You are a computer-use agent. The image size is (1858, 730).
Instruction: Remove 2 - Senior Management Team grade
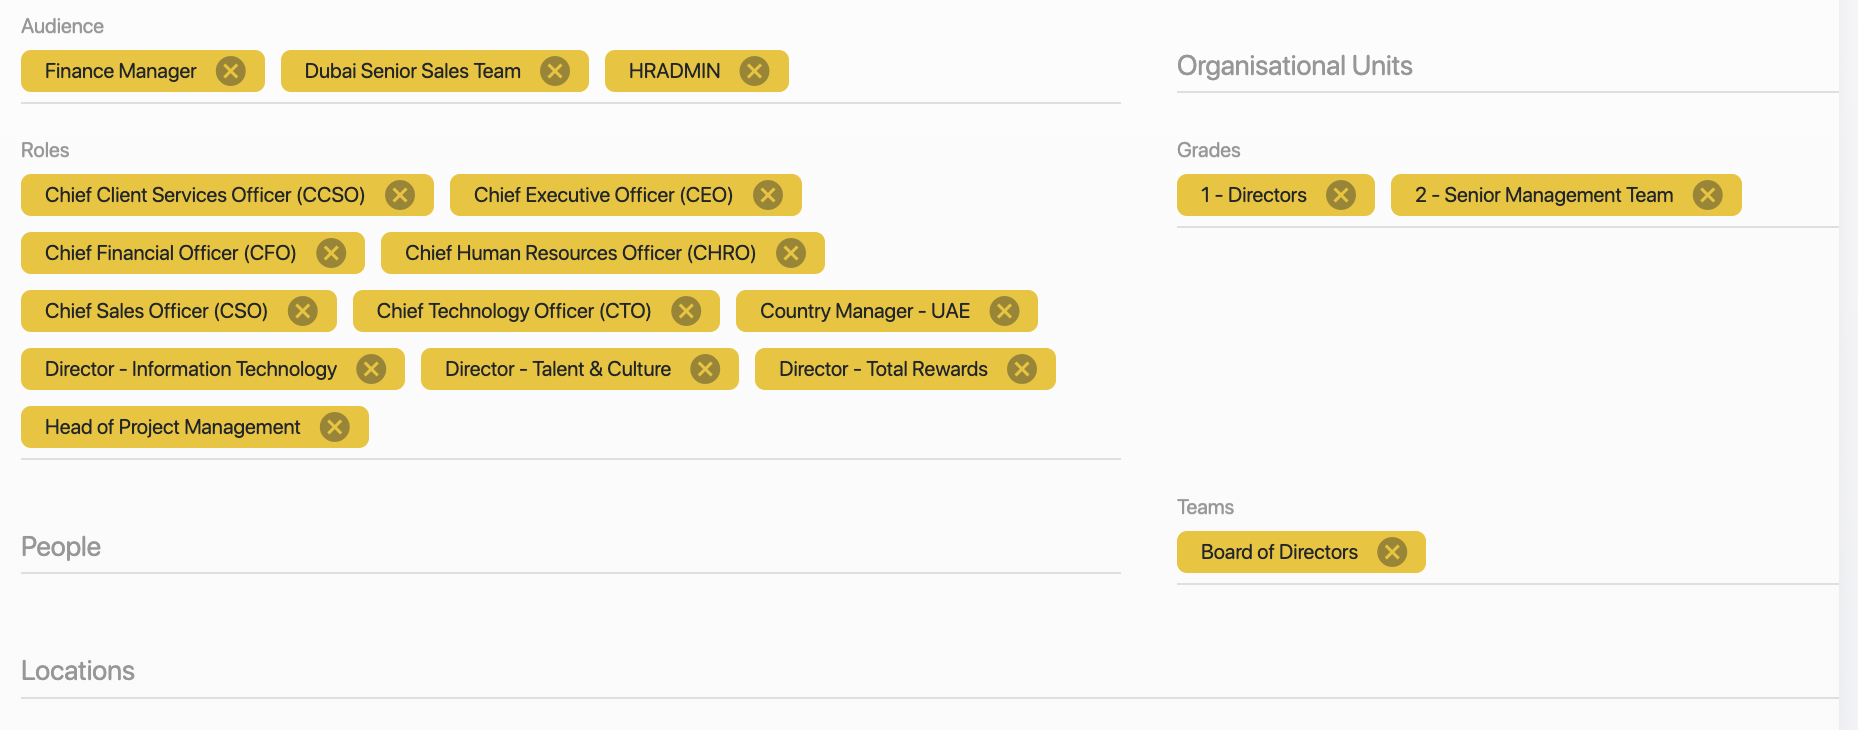coord(1708,195)
